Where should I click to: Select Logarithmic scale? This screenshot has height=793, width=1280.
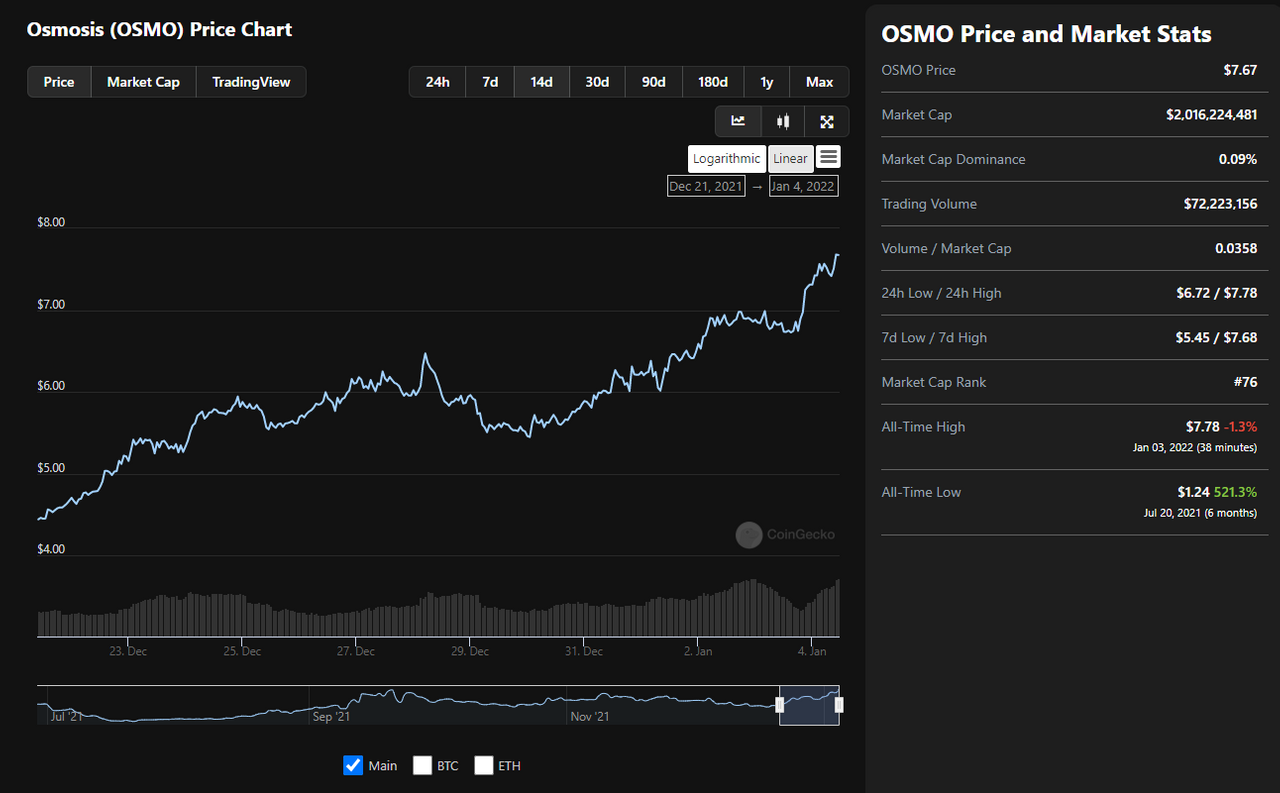pos(727,158)
